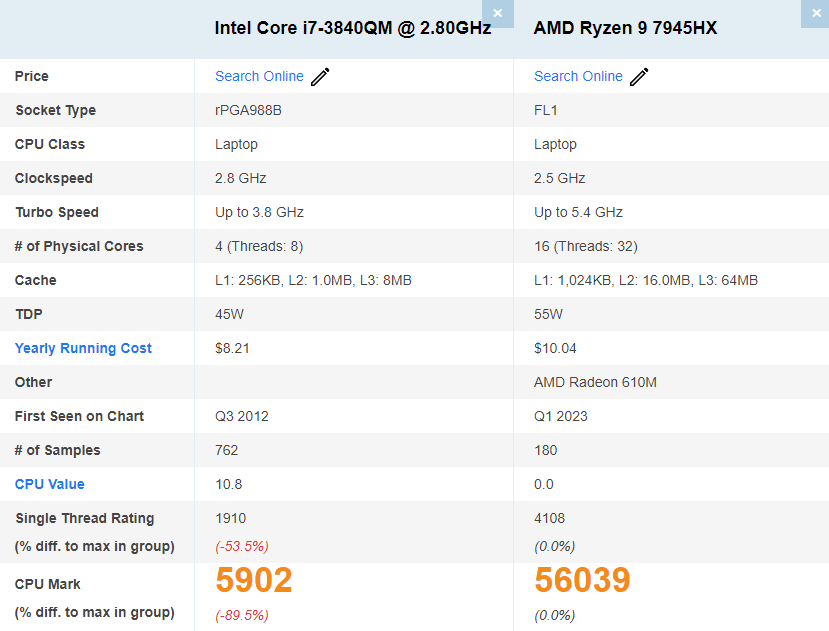The height and width of the screenshot is (631, 829).
Task: Open Search Online link for Intel i7-3840QM
Action: tap(259, 76)
